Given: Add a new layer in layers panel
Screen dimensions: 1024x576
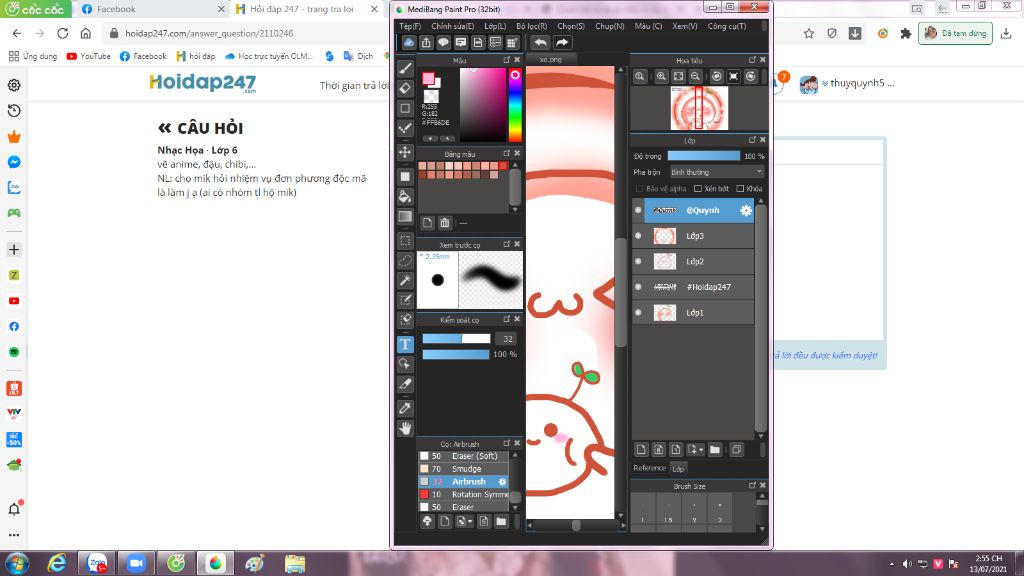Looking at the screenshot, I should [641, 449].
